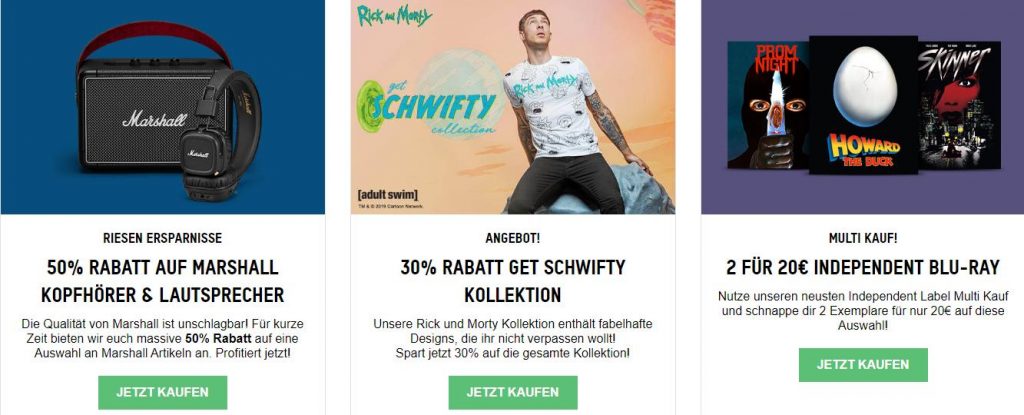Screen dimensions: 1024x415
Task: Click the Marshall description text with 50% Rabatt
Action: click(x=163, y=339)
